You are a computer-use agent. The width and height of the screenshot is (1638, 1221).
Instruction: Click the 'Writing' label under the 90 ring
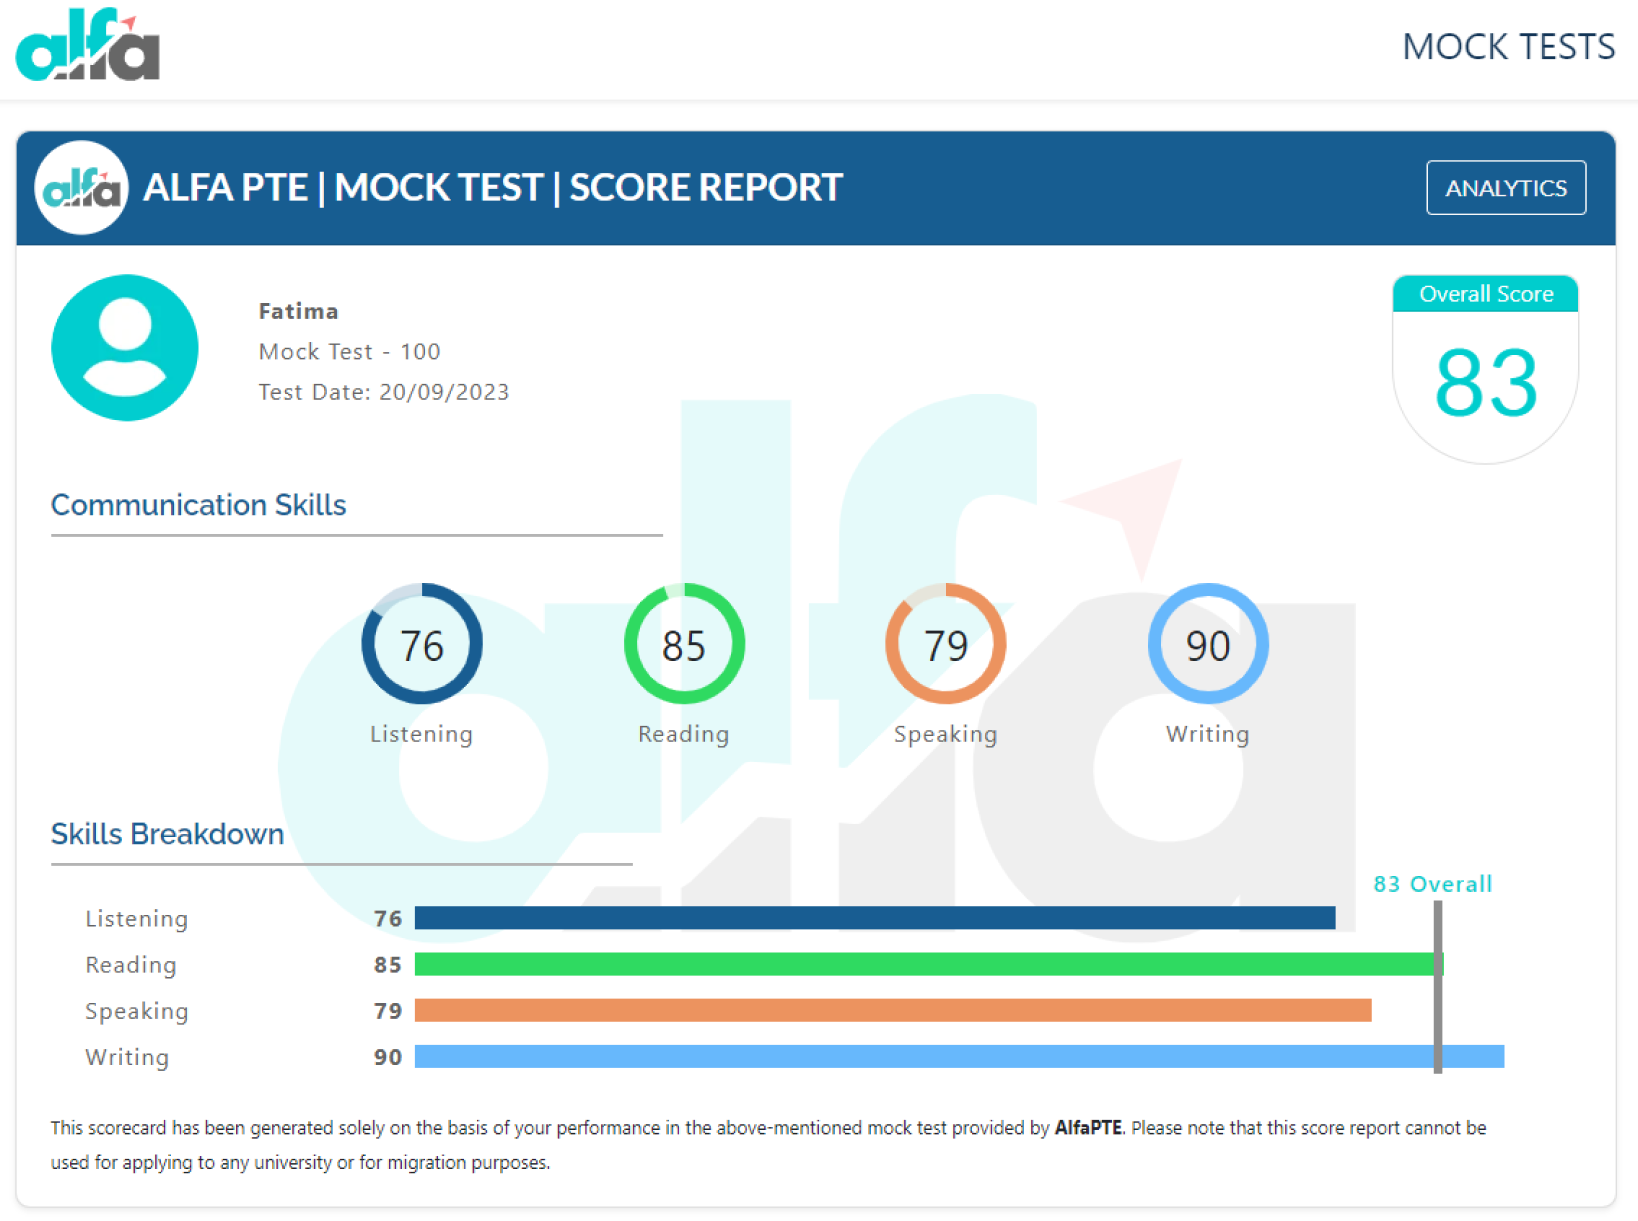coord(1208,734)
